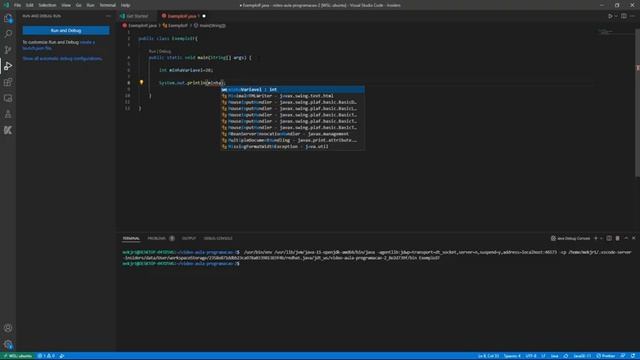
Task: Run the Java file with play icon
Action: [x=610, y=16]
